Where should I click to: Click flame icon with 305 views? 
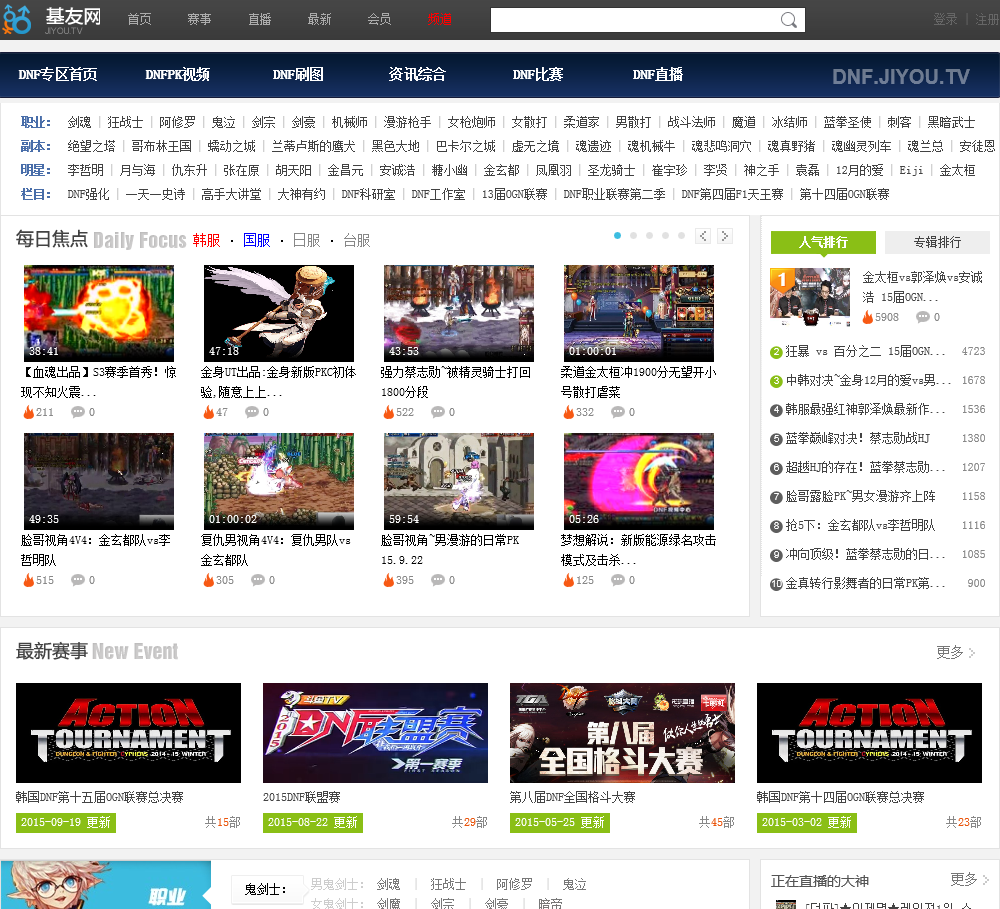209,580
